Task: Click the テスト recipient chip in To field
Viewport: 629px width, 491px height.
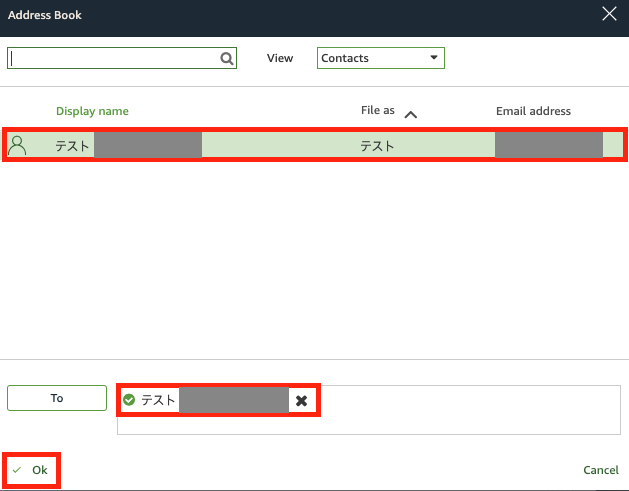Action: (158, 400)
